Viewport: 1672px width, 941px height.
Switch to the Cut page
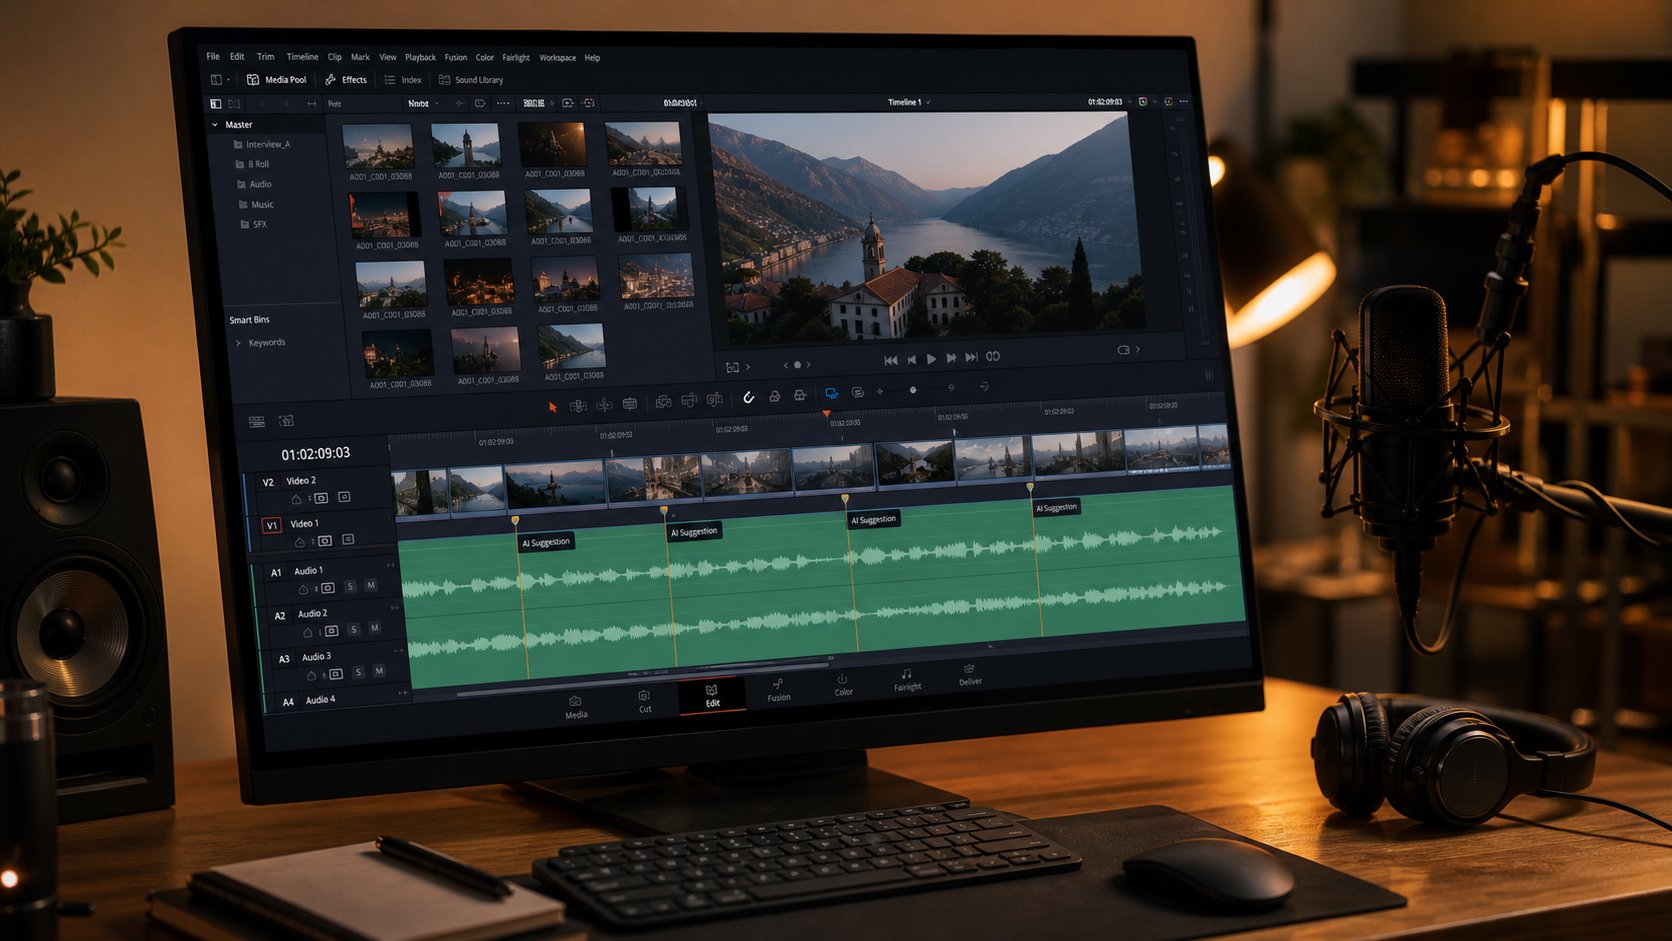point(645,702)
